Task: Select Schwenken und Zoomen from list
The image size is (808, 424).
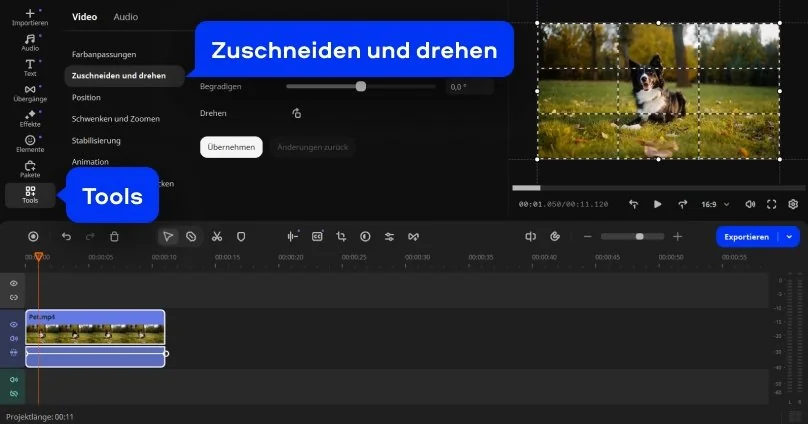Action: coord(115,119)
